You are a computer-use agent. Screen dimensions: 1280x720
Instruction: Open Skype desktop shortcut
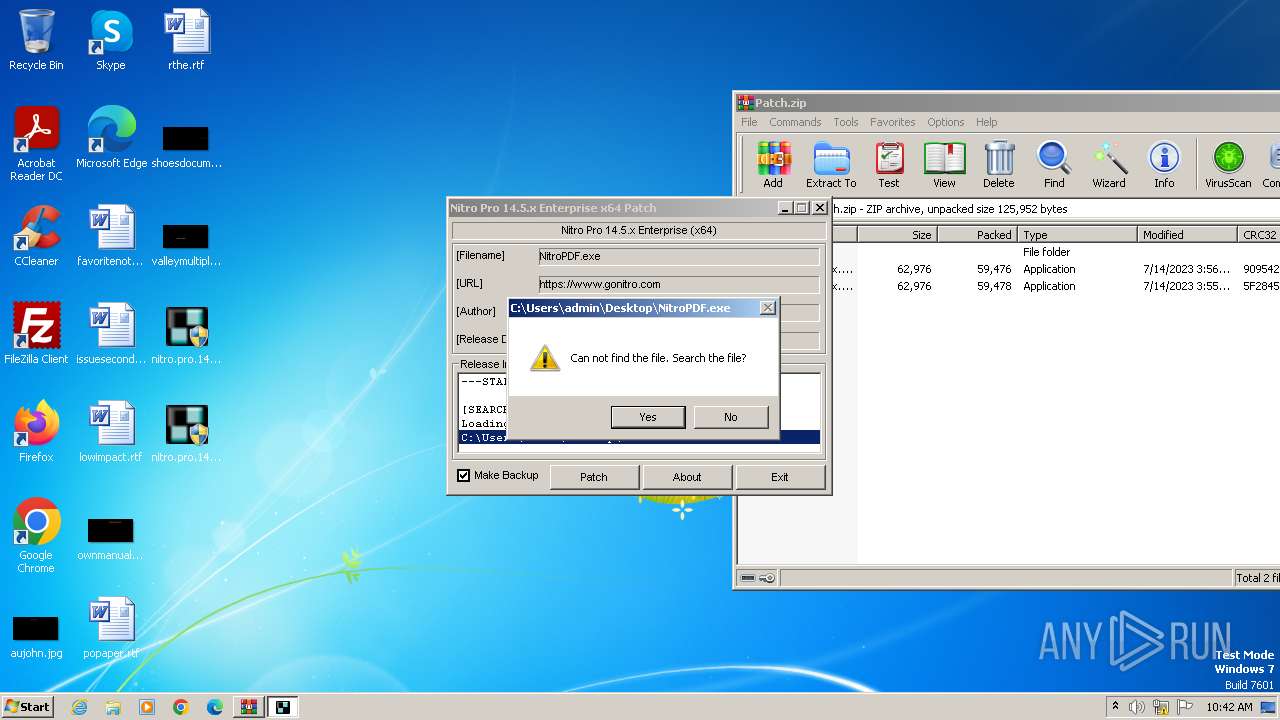[x=110, y=40]
